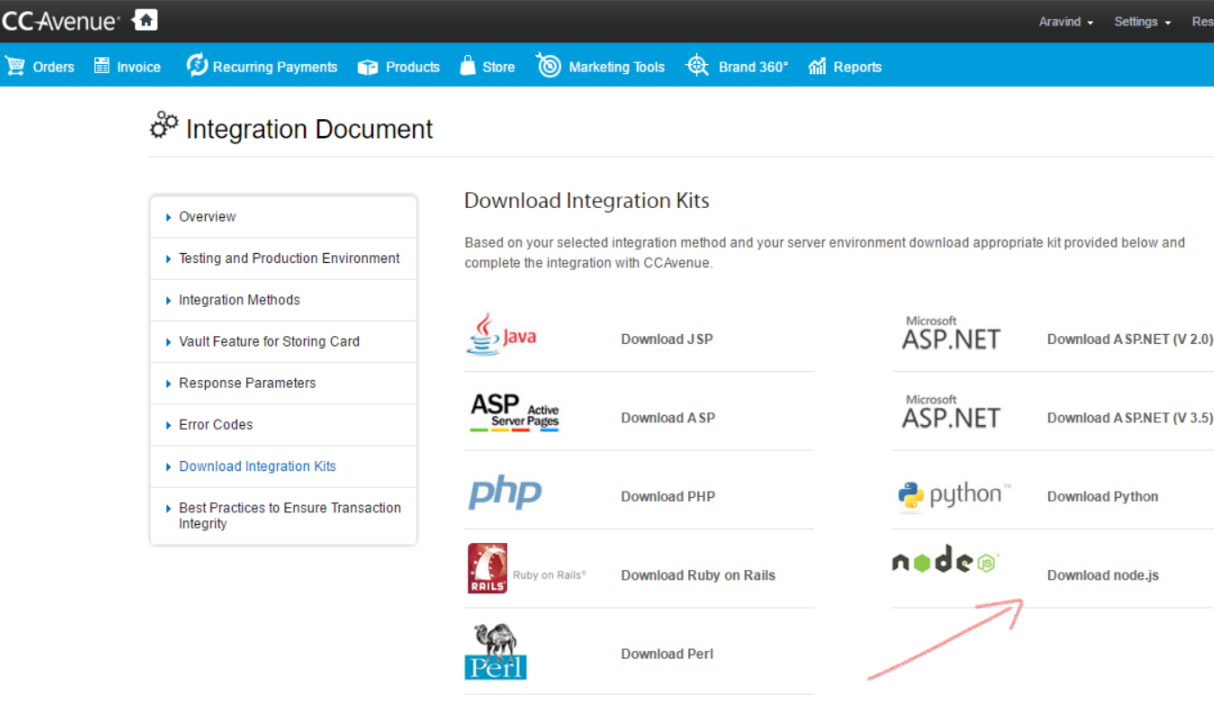The image size is (1214, 705).
Task: Click the ASP Active Server Pages logo
Action: click(x=515, y=412)
